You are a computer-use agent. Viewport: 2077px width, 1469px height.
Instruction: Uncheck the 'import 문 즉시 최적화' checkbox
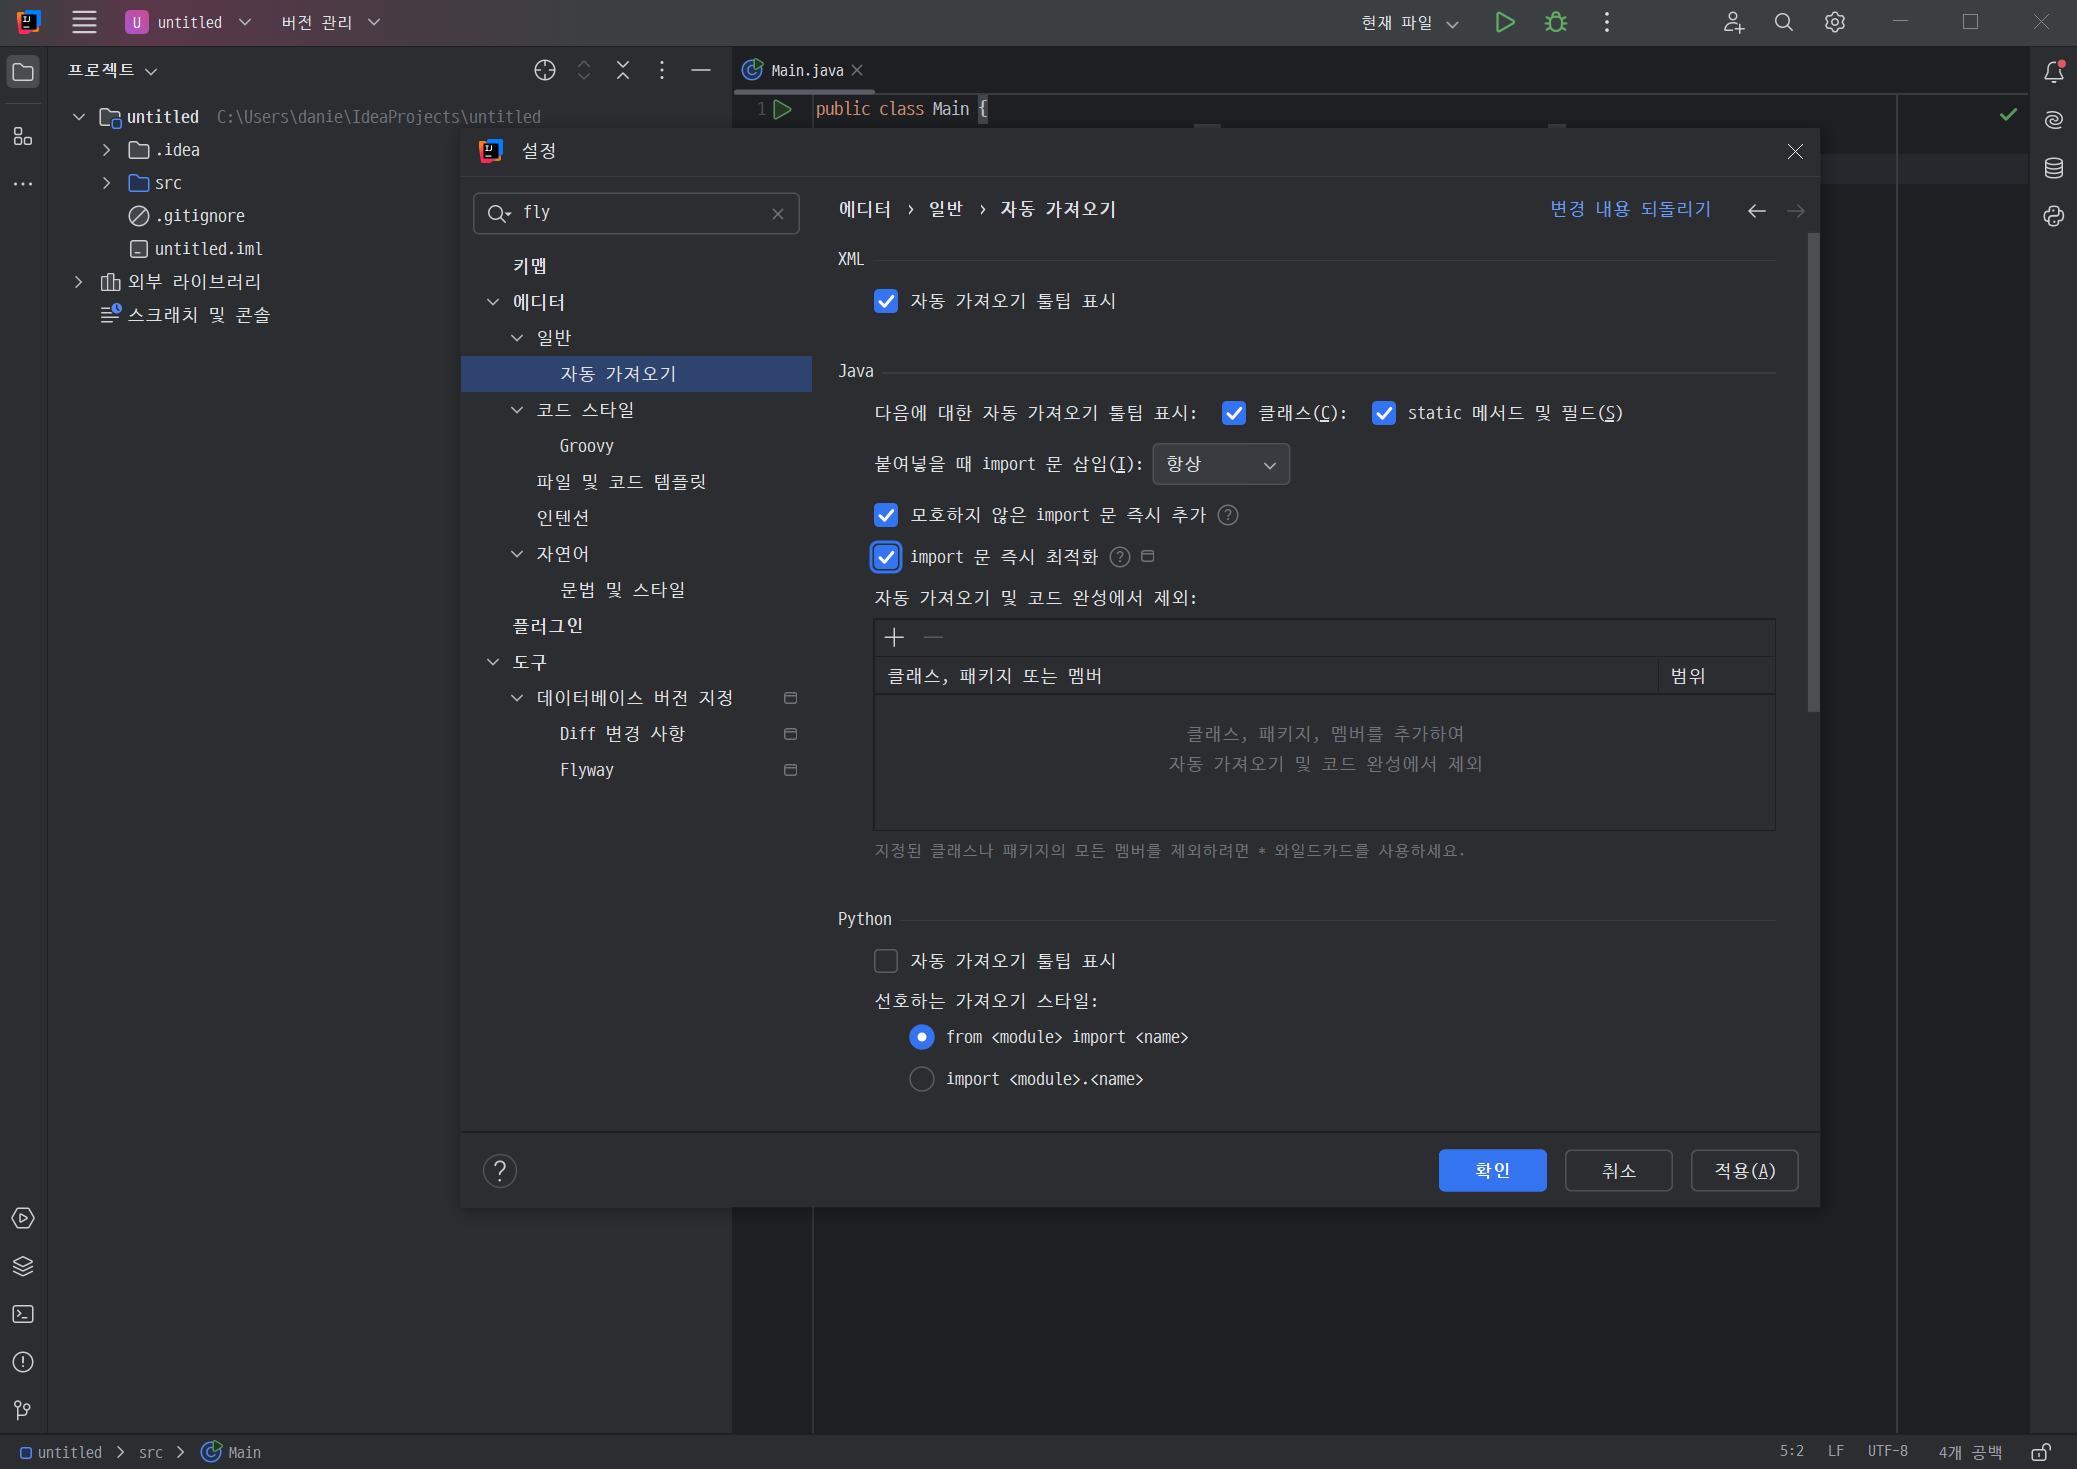[x=886, y=557]
